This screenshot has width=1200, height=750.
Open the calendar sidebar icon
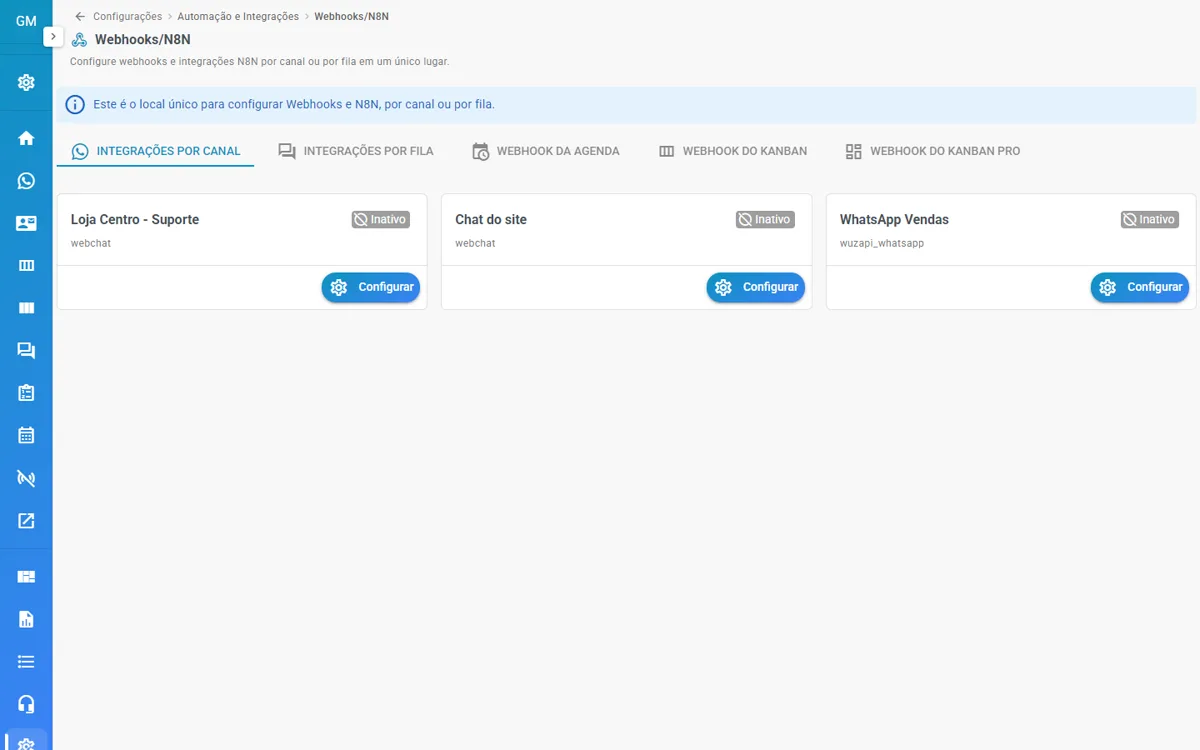[26, 435]
